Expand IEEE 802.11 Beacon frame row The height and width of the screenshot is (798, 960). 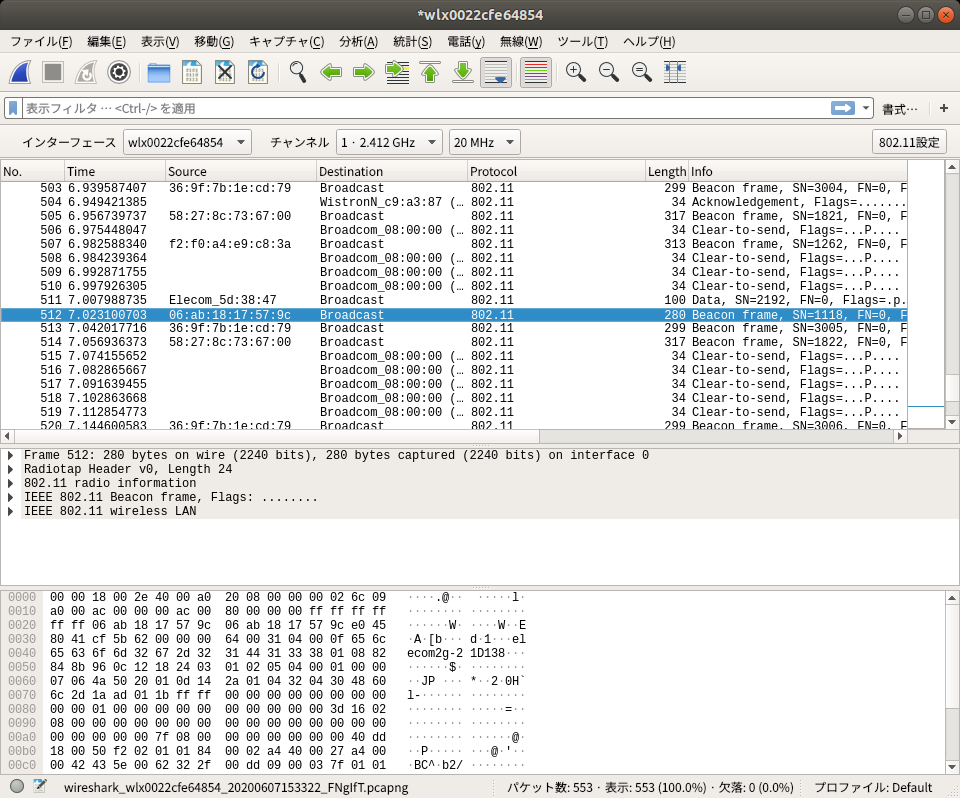point(10,497)
